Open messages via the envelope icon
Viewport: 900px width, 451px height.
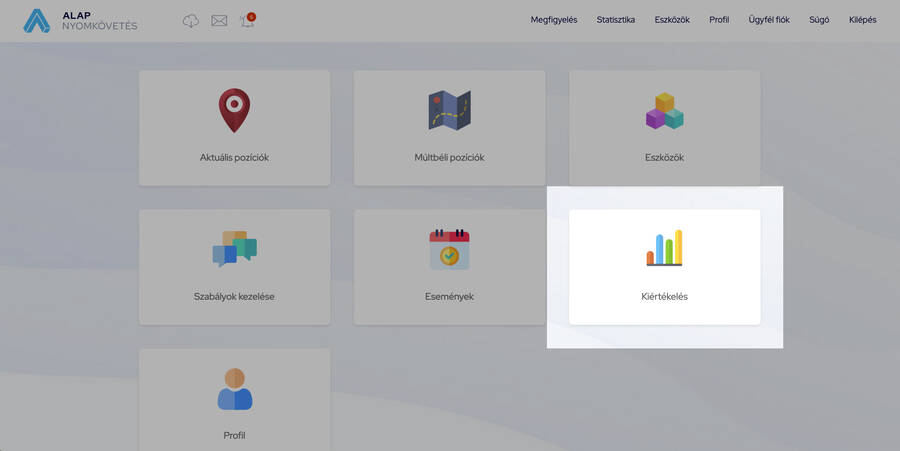[219, 20]
